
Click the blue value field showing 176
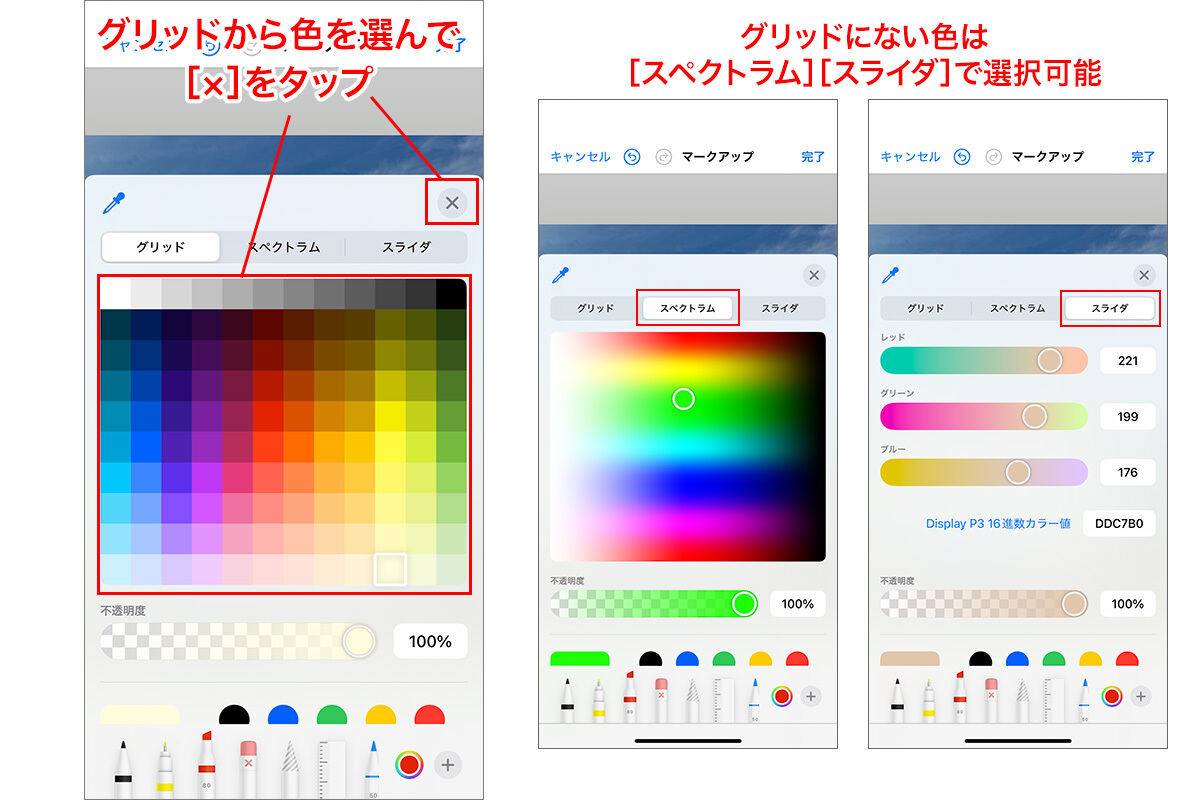pyautogui.click(x=1128, y=472)
